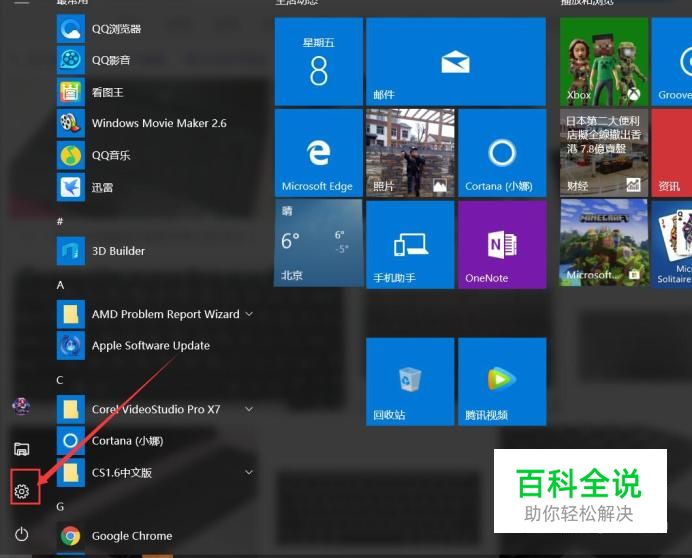Open Cortana (小娜) list icon
The width and height of the screenshot is (692, 558).
[71, 441]
